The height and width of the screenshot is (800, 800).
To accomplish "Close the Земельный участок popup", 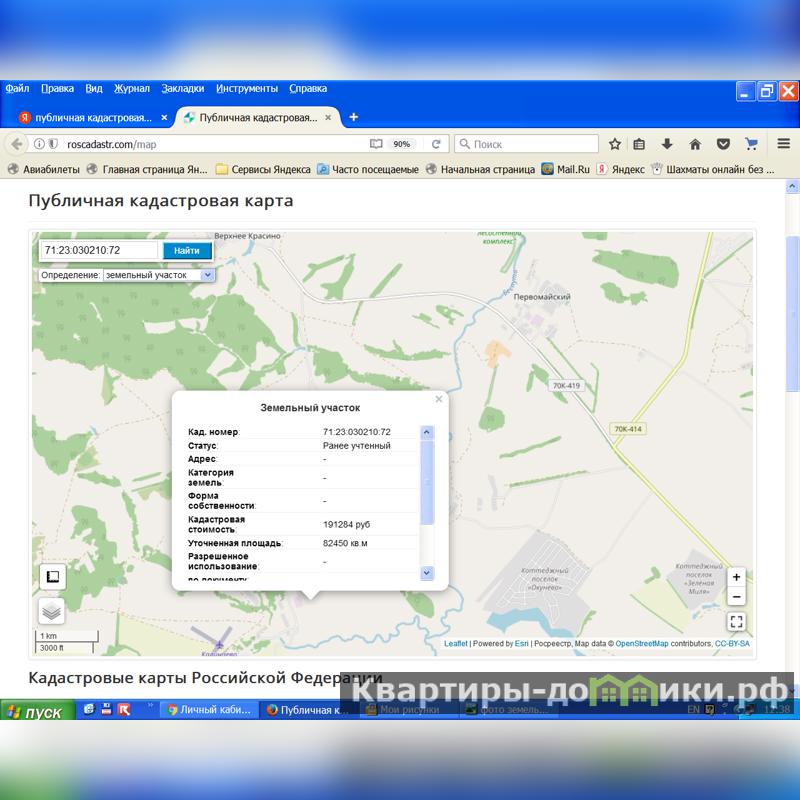I will pyautogui.click(x=438, y=399).
